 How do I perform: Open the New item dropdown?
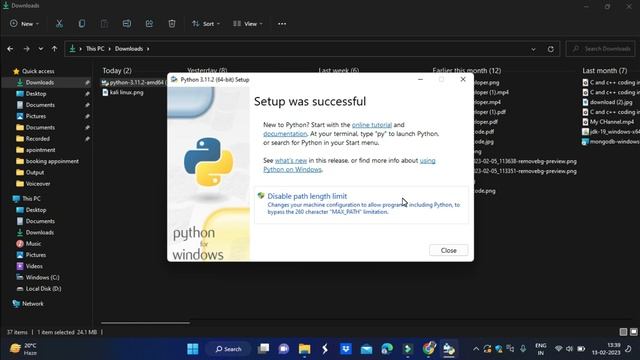24,24
